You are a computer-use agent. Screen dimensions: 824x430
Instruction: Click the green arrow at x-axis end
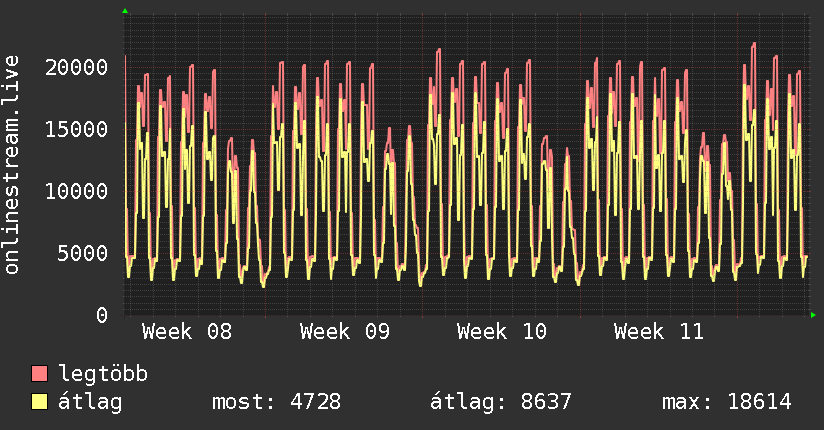tap(813, 315)
